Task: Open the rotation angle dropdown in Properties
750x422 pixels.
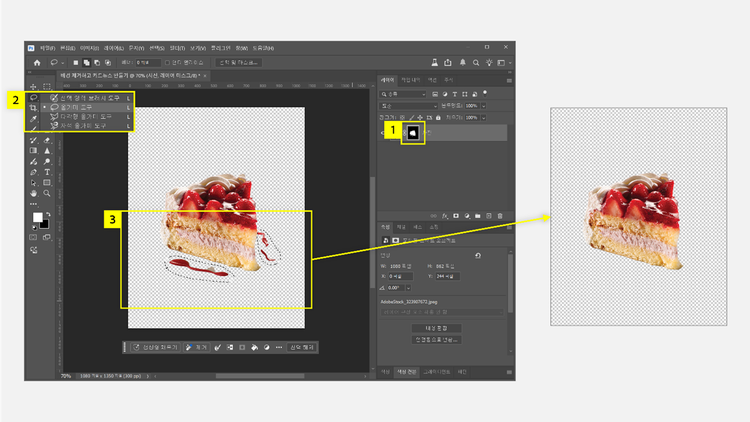Action: click(x=408, y=288)
